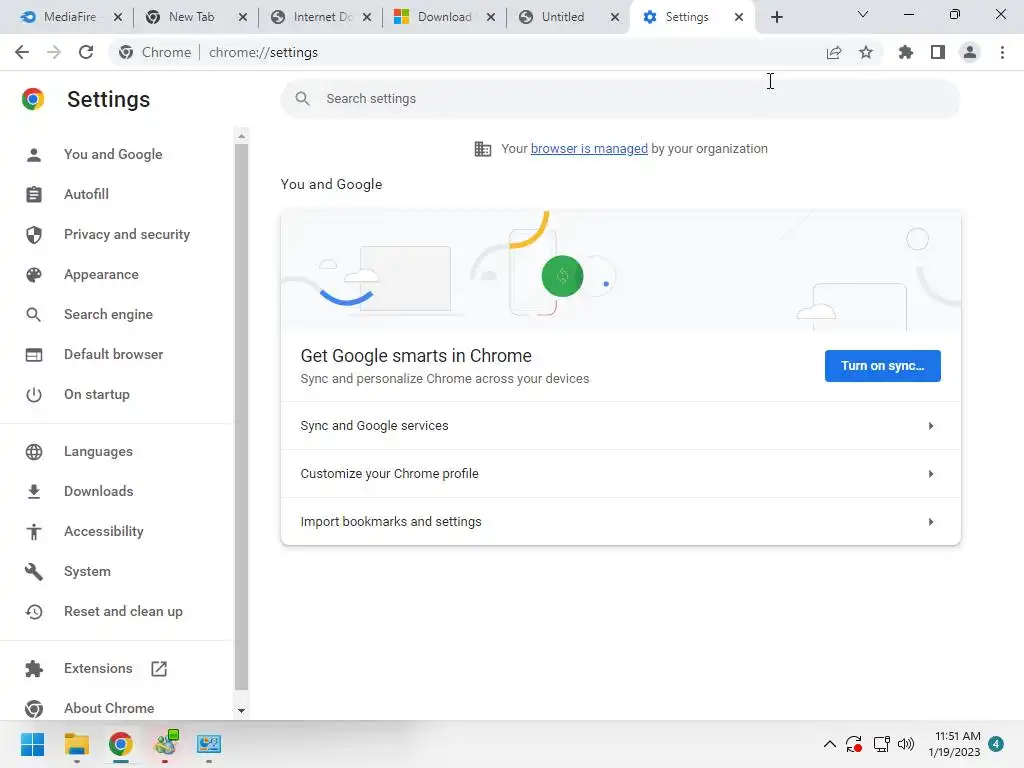
Task: Click the managed organization building icon
Action: pos(483,149)
